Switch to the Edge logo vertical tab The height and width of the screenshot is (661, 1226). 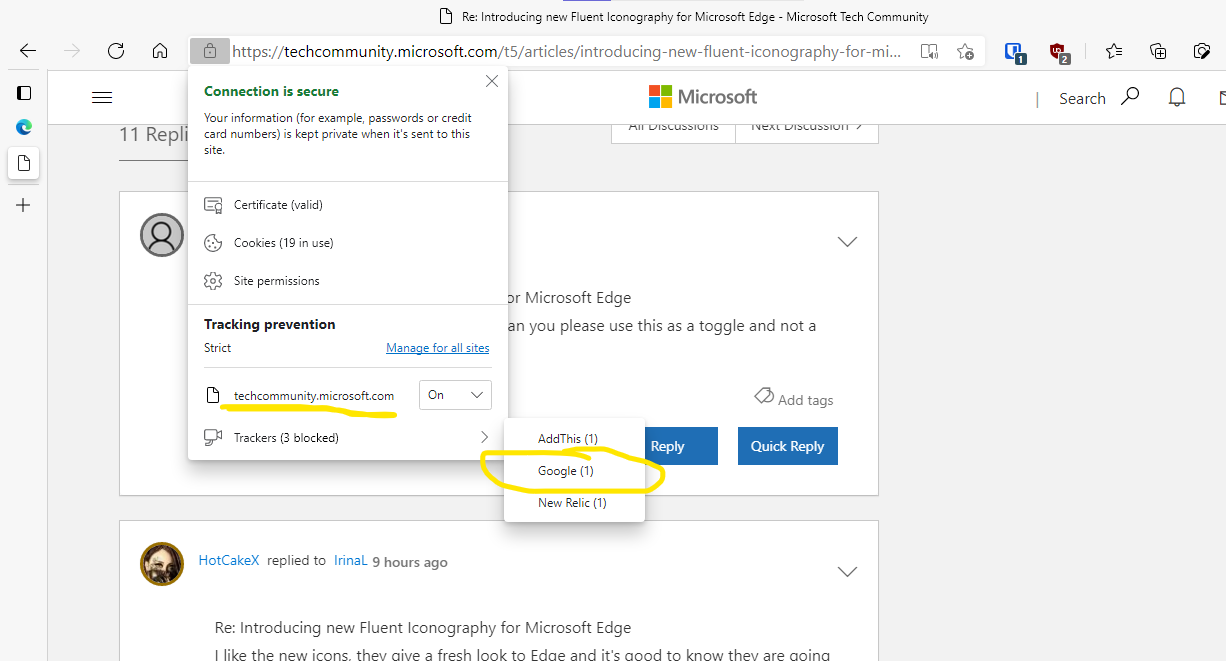[24, 127]
